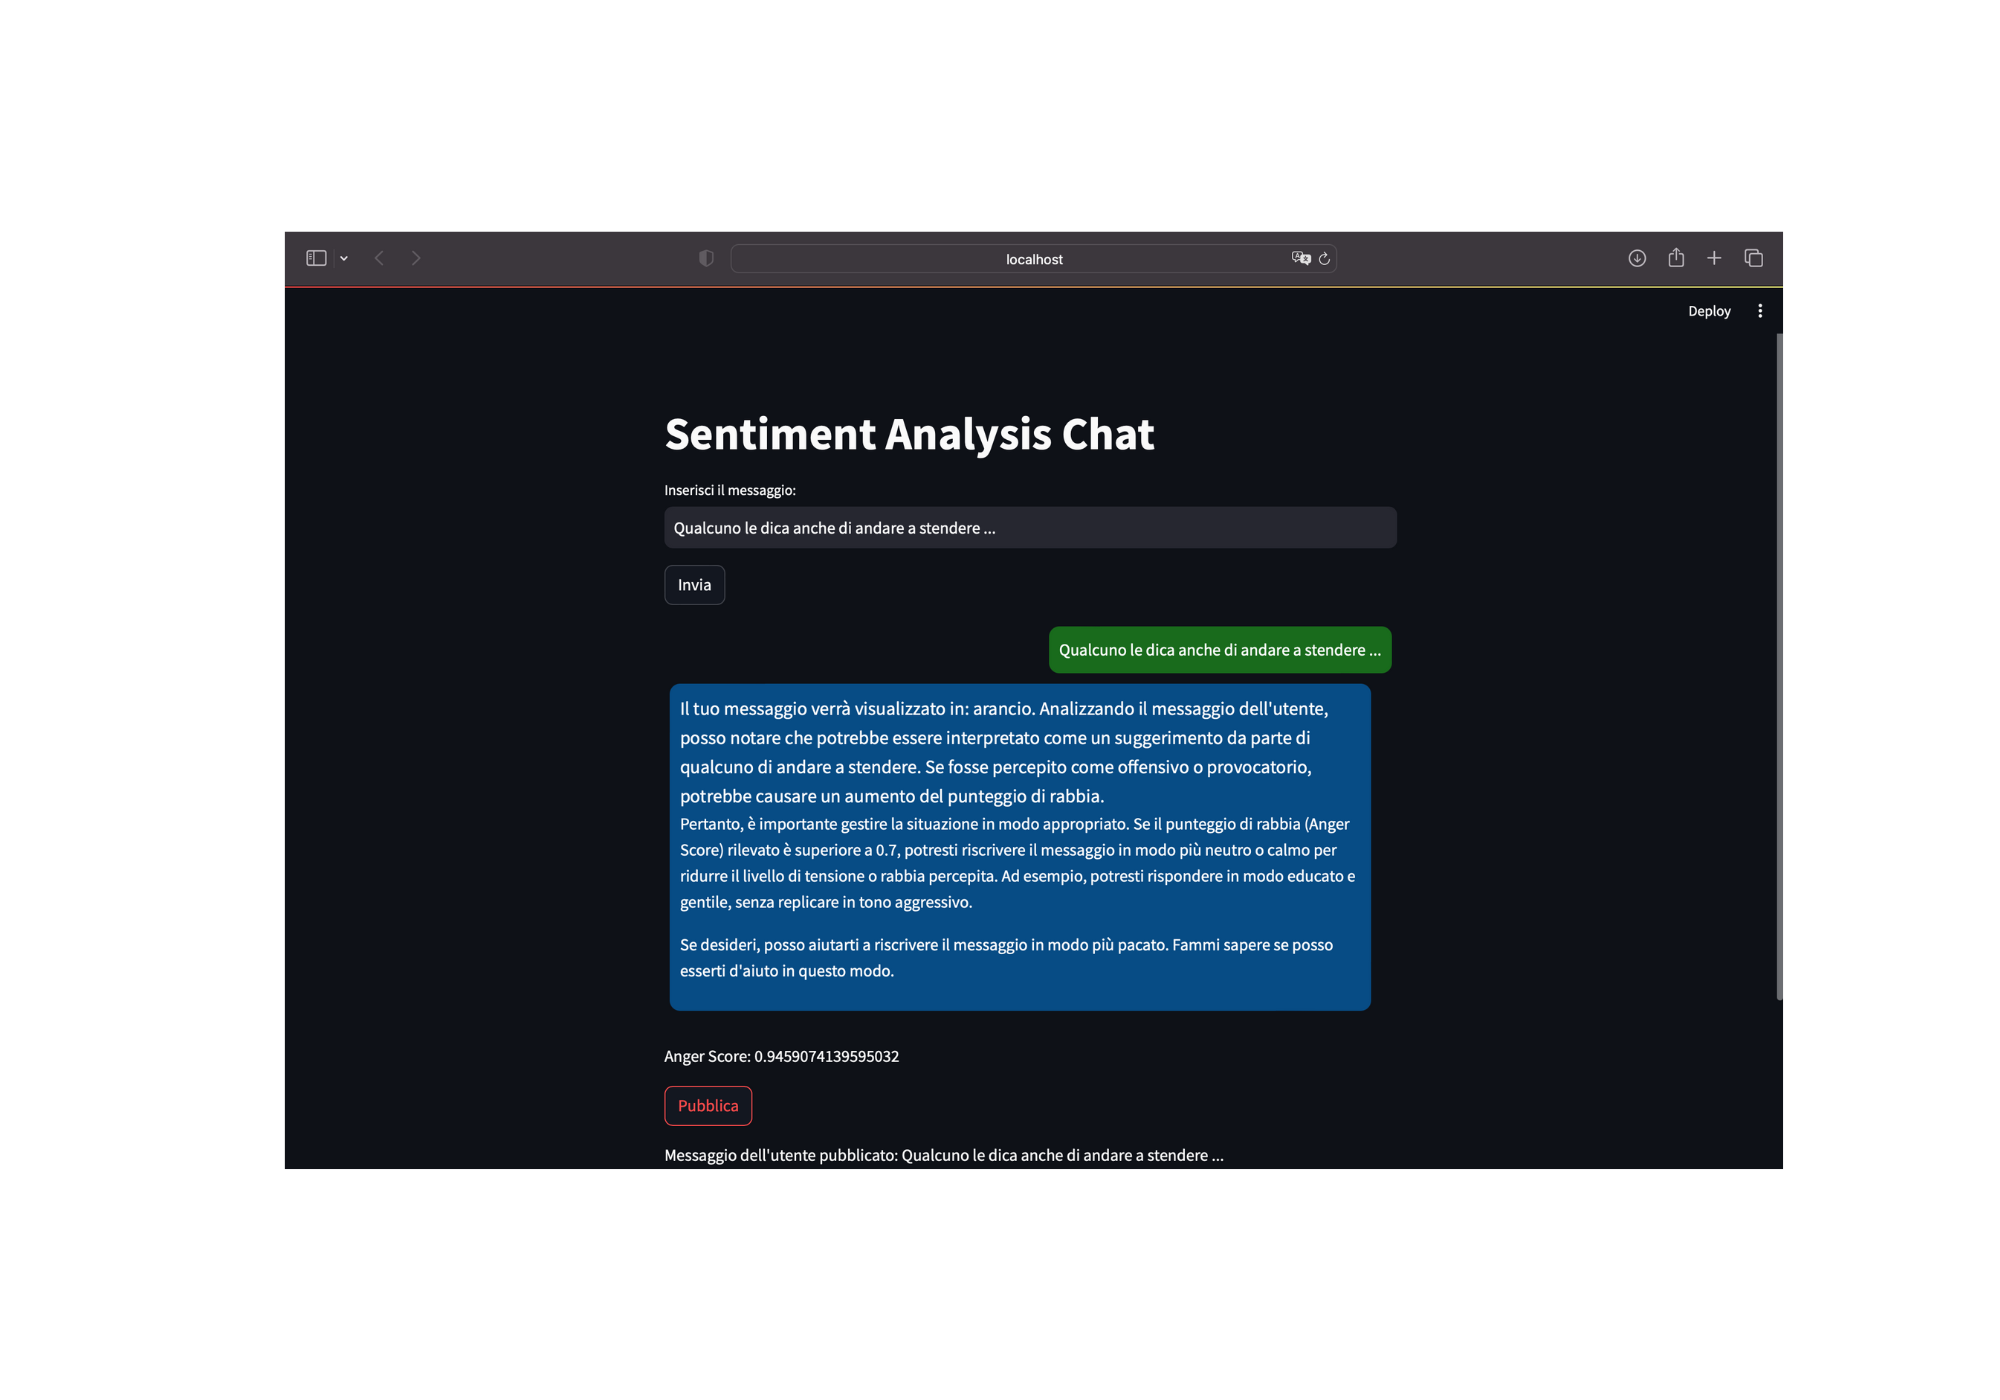Click the page's vertical scrollbar
This screenshot has height=1400, width=2000.
point(1779,666)
